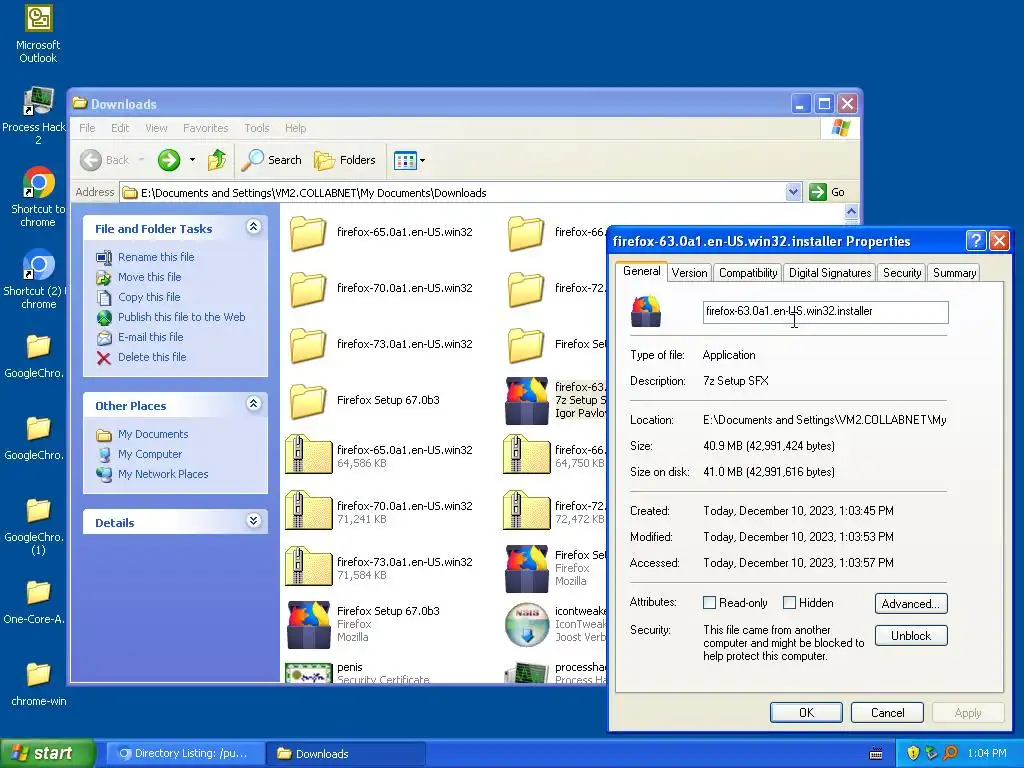Switch to the Compatibility tab

(x=748, y=273)
